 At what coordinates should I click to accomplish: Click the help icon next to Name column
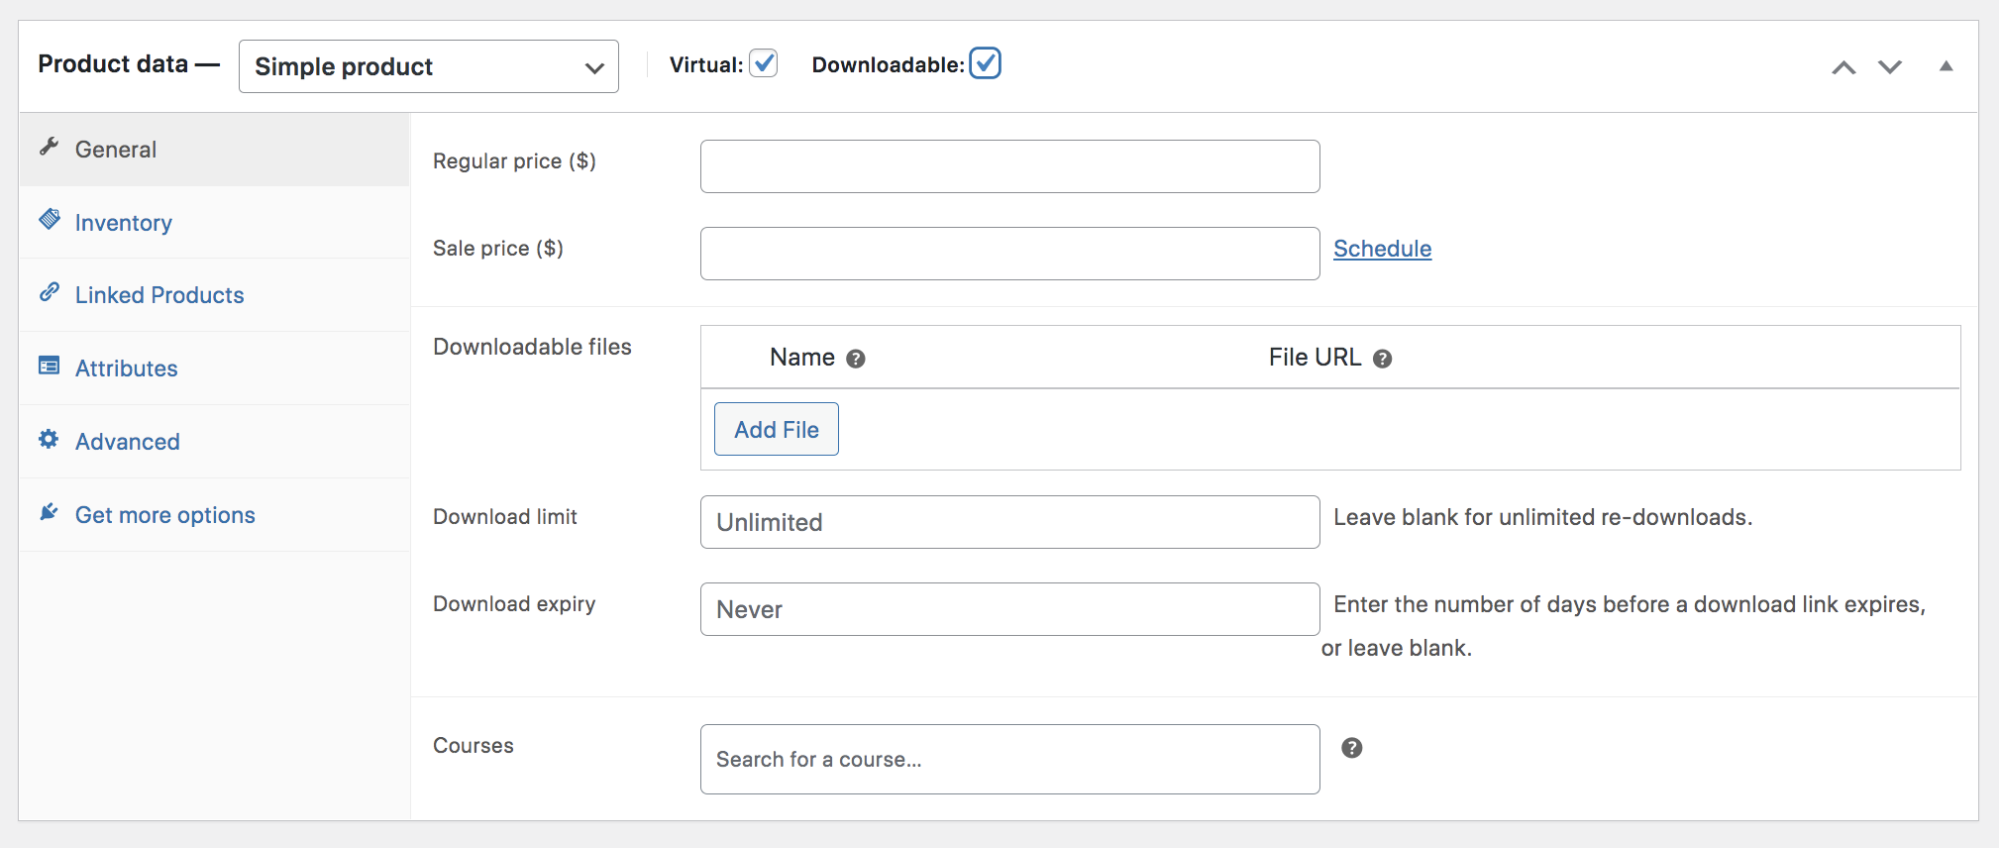855,359
